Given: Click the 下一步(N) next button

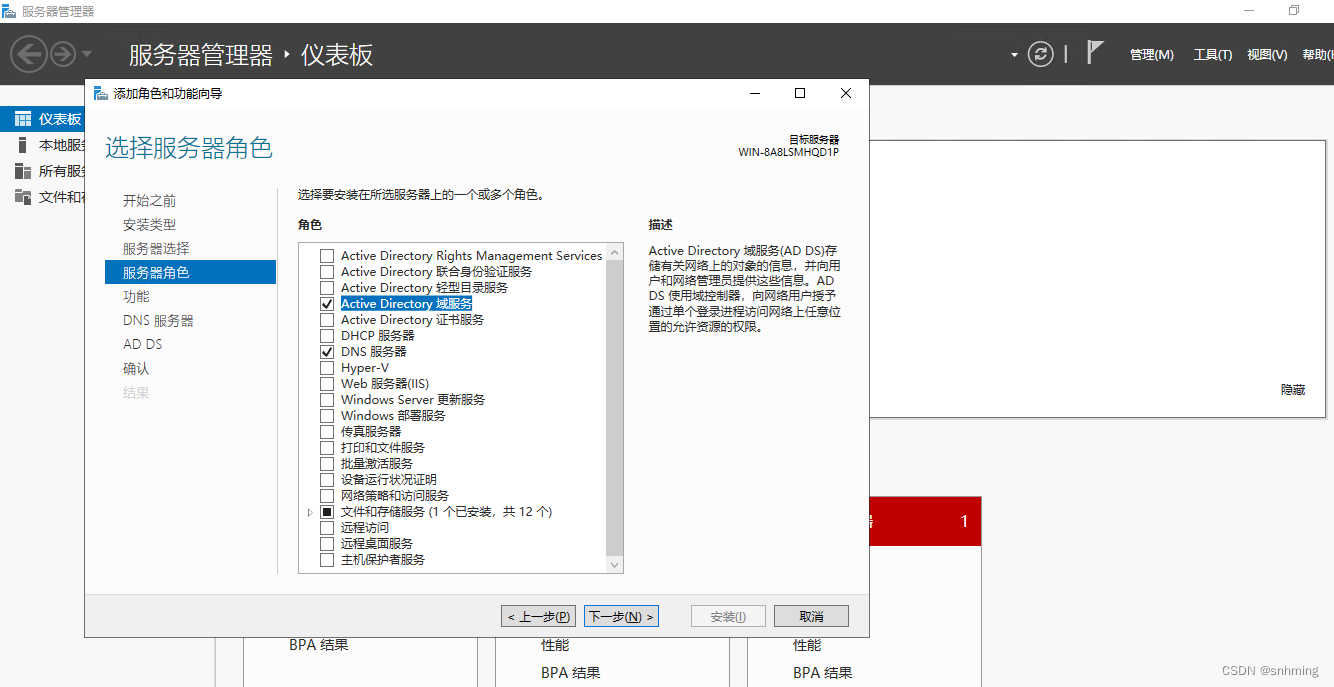Looking at the screenshot, I should [621, 616].
